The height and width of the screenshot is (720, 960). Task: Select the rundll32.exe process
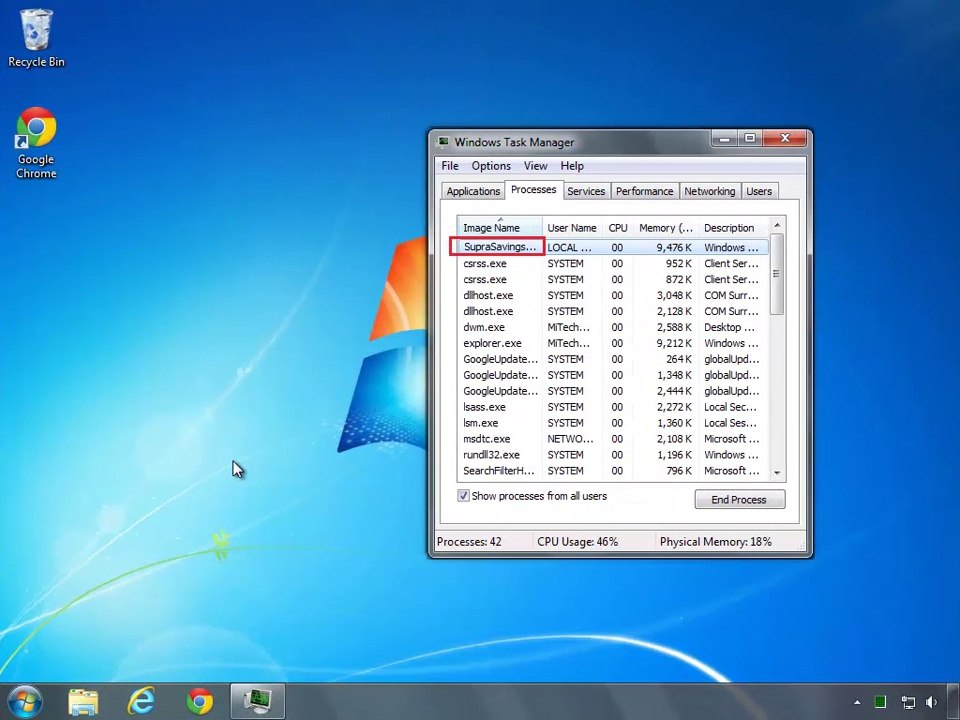[x=613, y=454]
